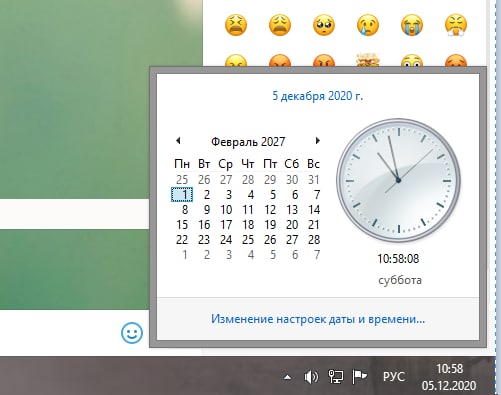Click the taskbar clock showing 10:58 05.12.2020
The image size is (501, 395).
tap(449, 377)
